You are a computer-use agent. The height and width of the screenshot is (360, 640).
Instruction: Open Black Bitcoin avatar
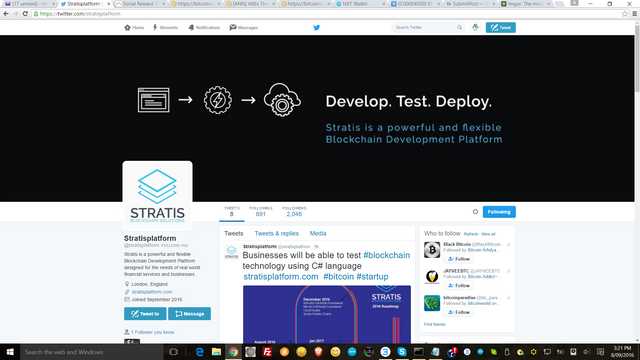[432, 250]
